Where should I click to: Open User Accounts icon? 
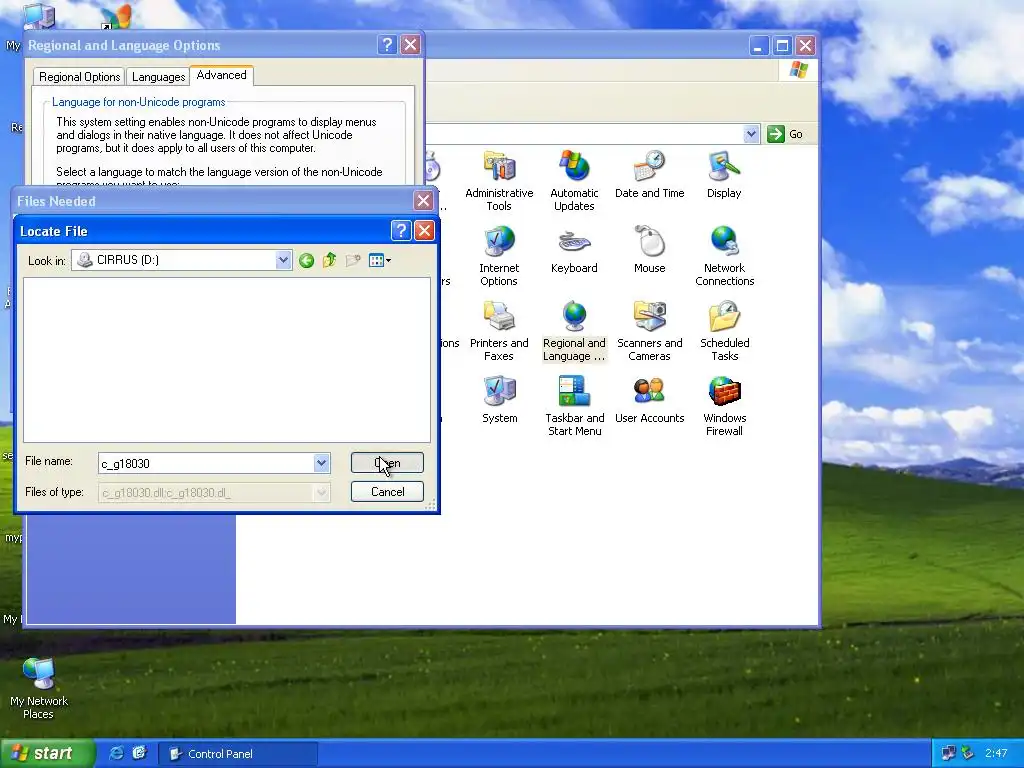click(649, 400)
